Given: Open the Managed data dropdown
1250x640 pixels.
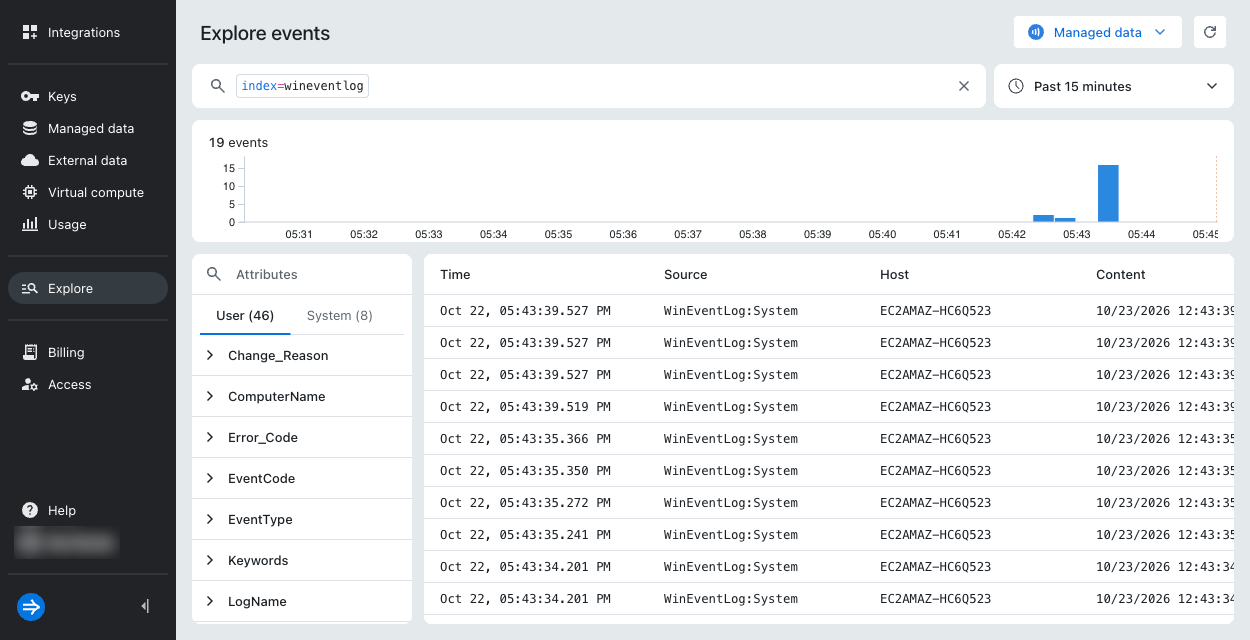Looking at the screenshot, I should pos(1098,32).
